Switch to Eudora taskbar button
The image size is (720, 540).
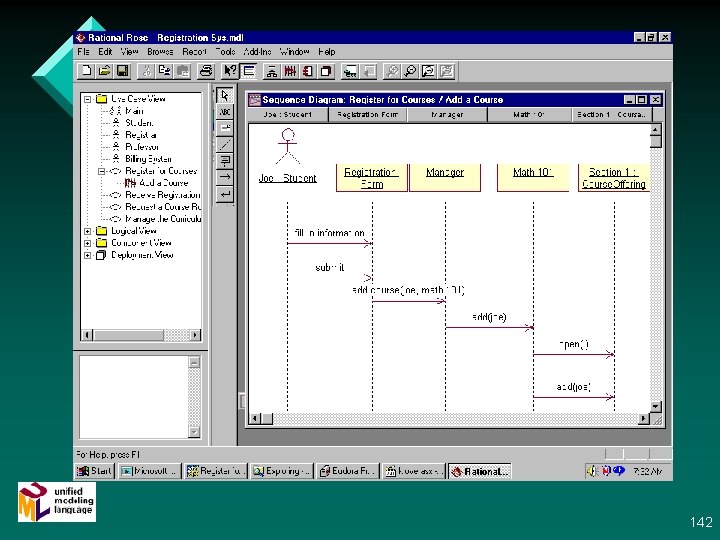coord(348,471)
